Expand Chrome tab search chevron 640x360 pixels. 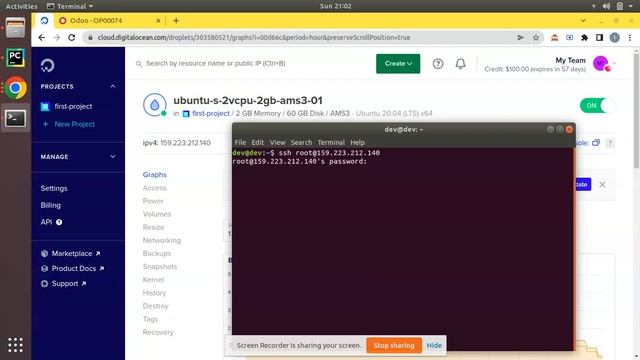click(583, 20)
